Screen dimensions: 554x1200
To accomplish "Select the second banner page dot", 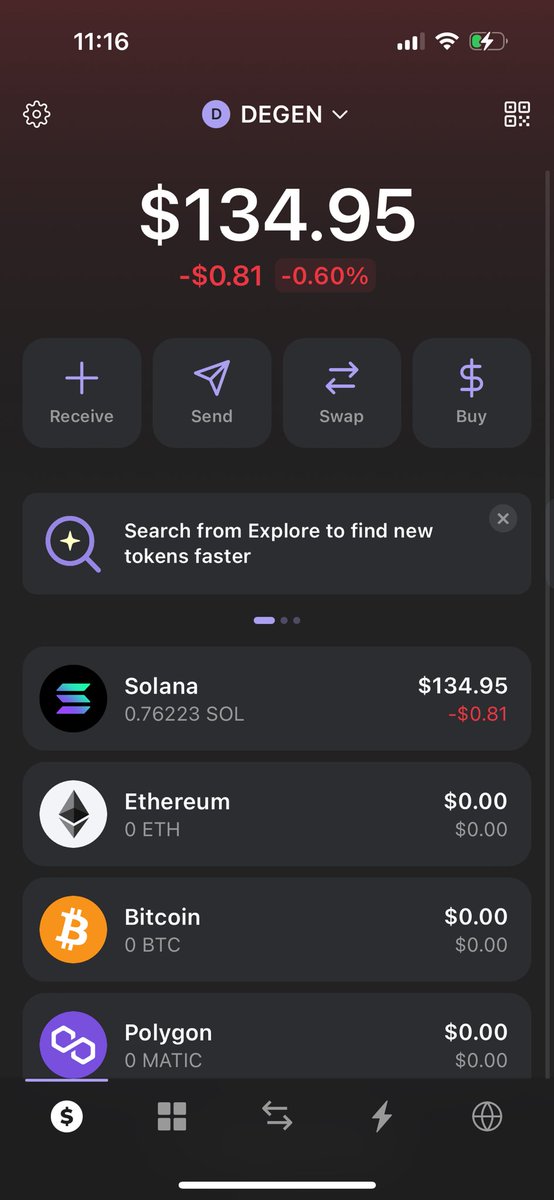I will point(285,620).
